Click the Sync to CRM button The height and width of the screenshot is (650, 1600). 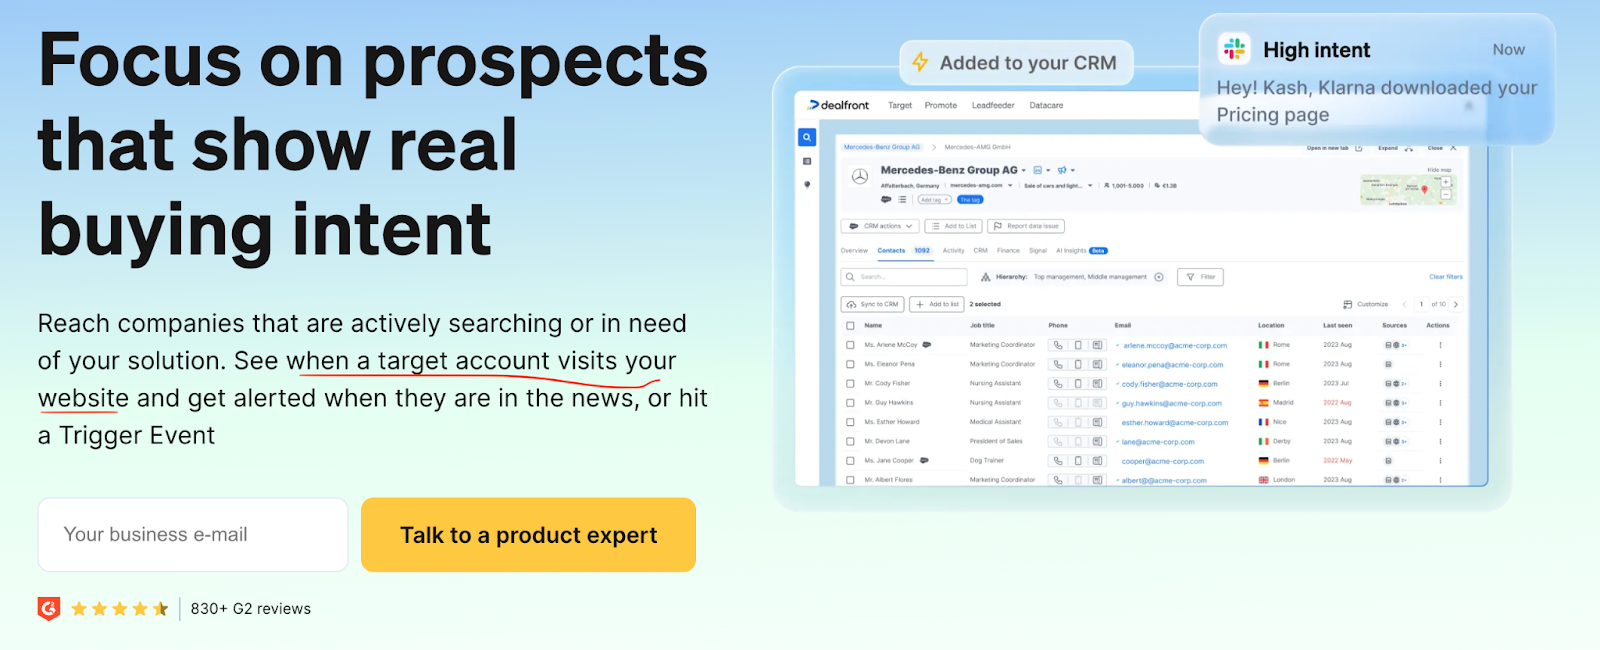point(872,304)
